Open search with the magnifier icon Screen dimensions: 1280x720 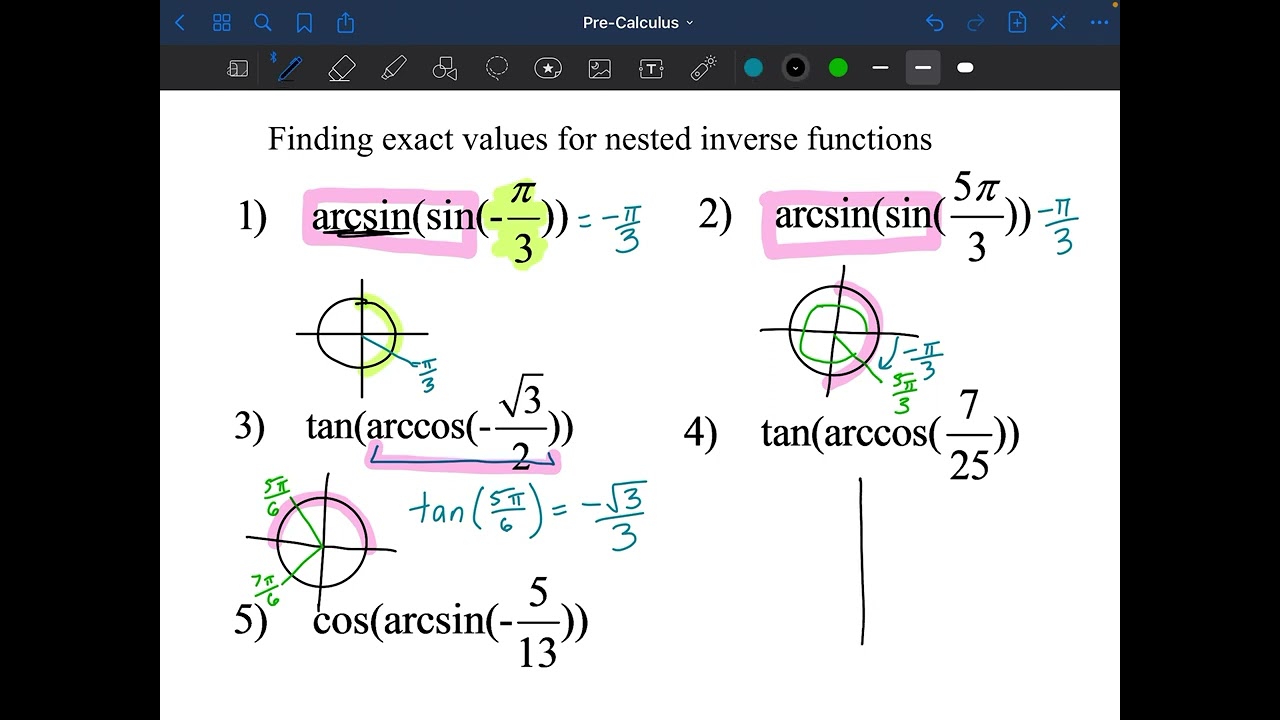[263, 22]
